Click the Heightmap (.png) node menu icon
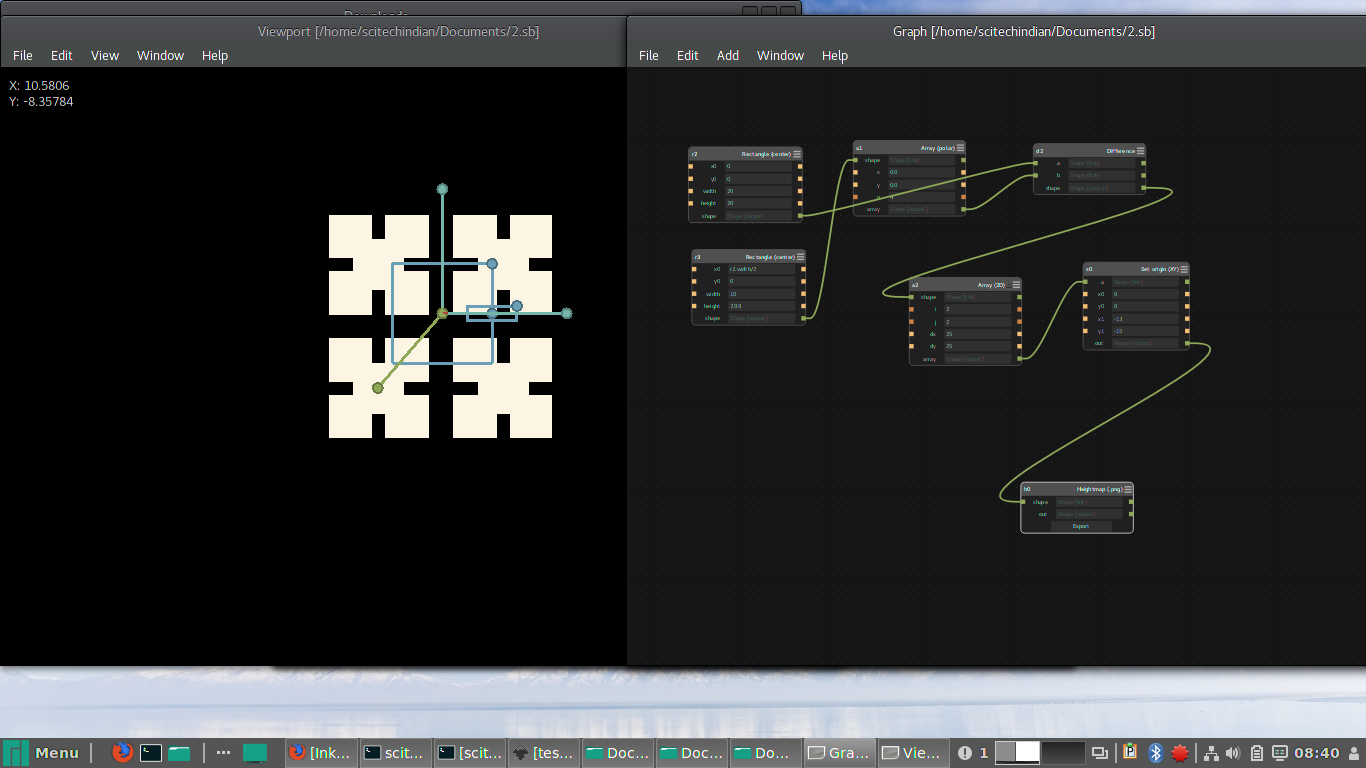This screenshot has height=768, width=1366. click(x=1128, y=489)
